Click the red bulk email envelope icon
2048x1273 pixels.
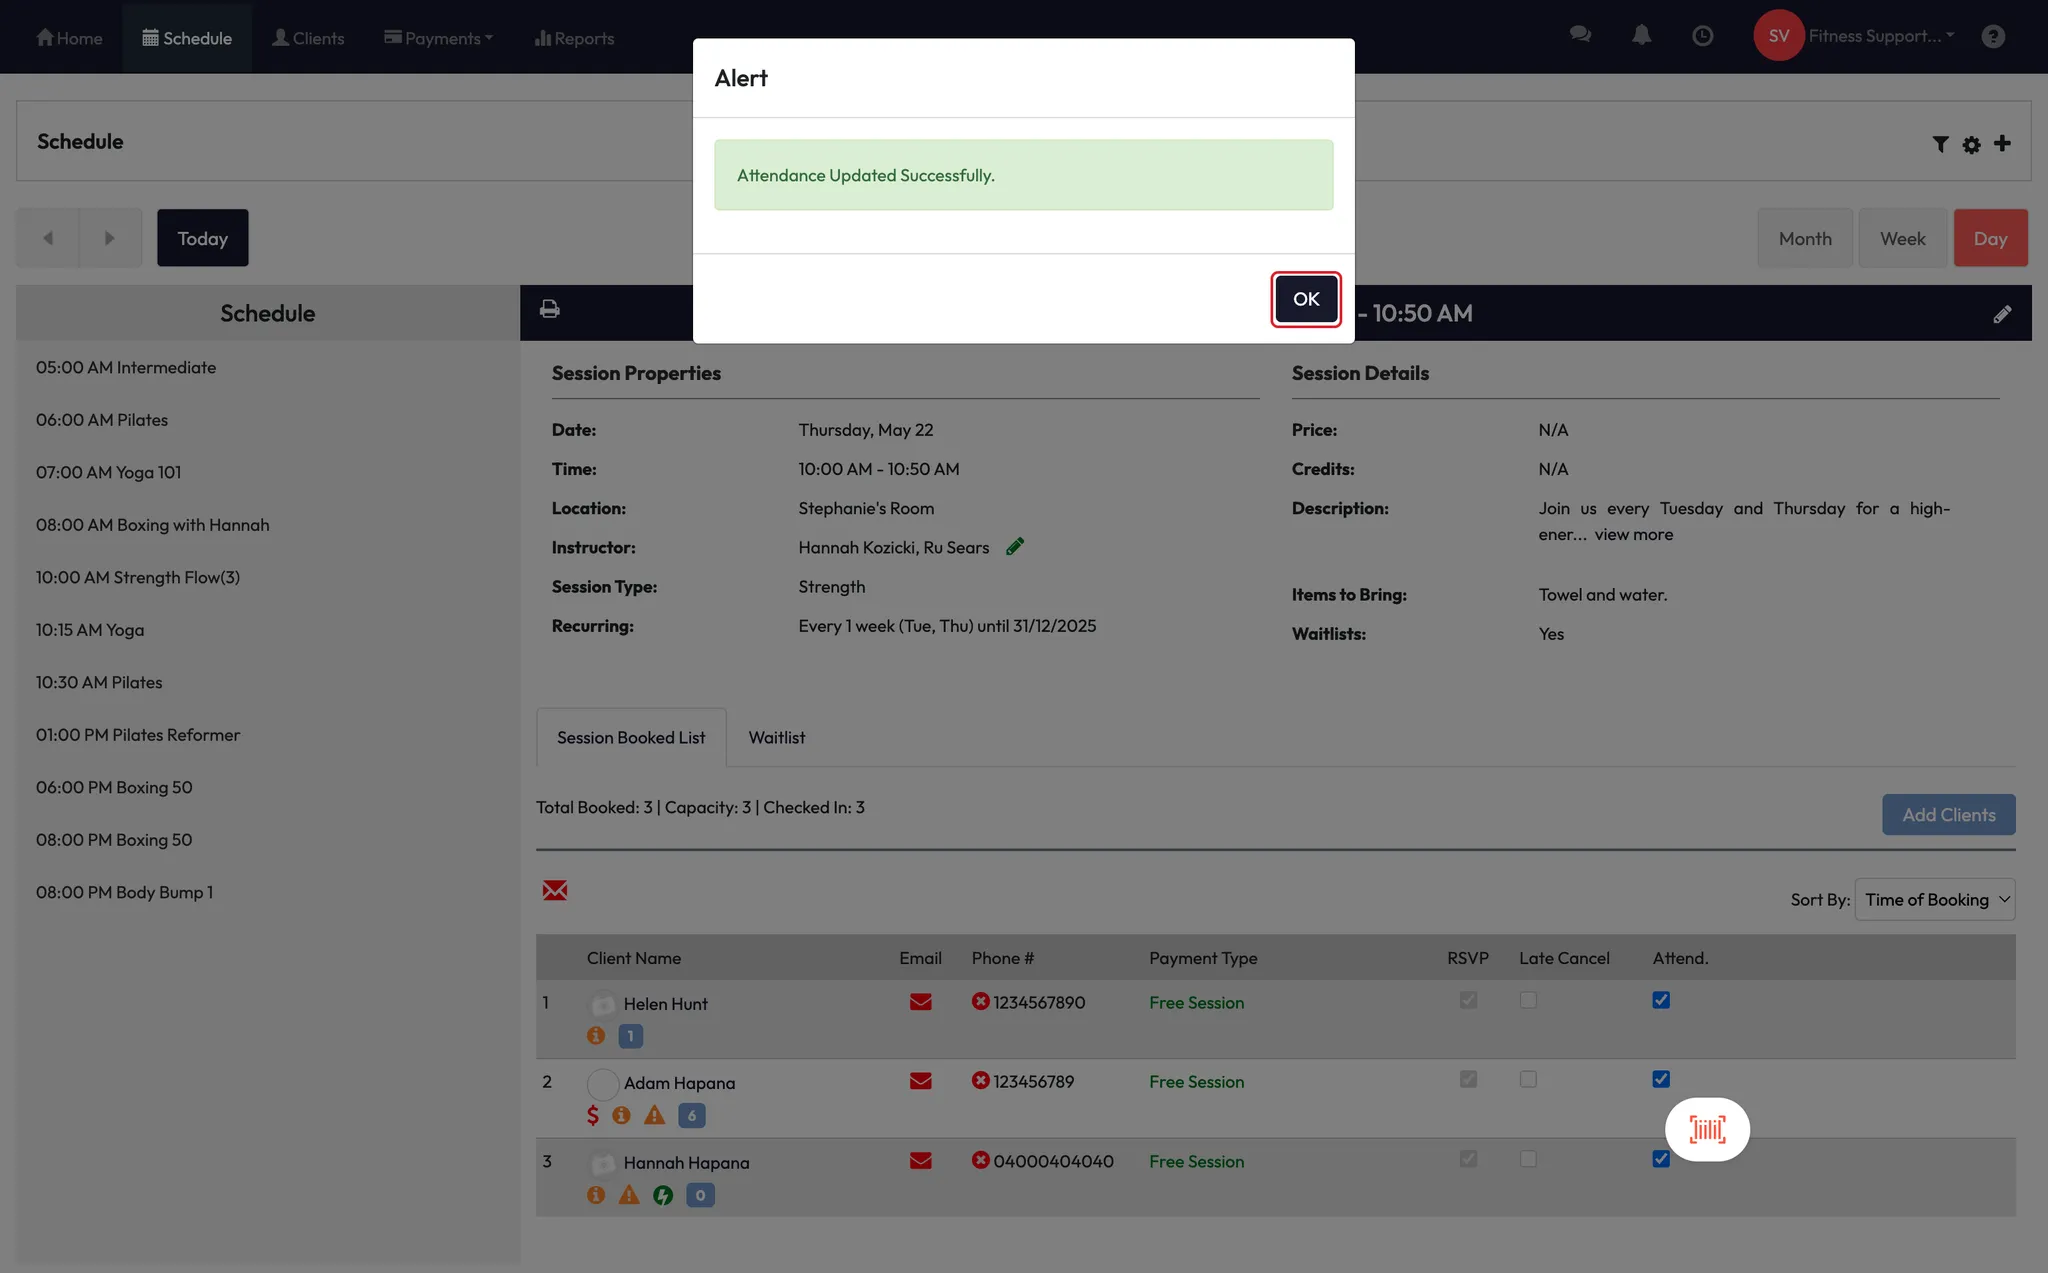click(555, 890)
